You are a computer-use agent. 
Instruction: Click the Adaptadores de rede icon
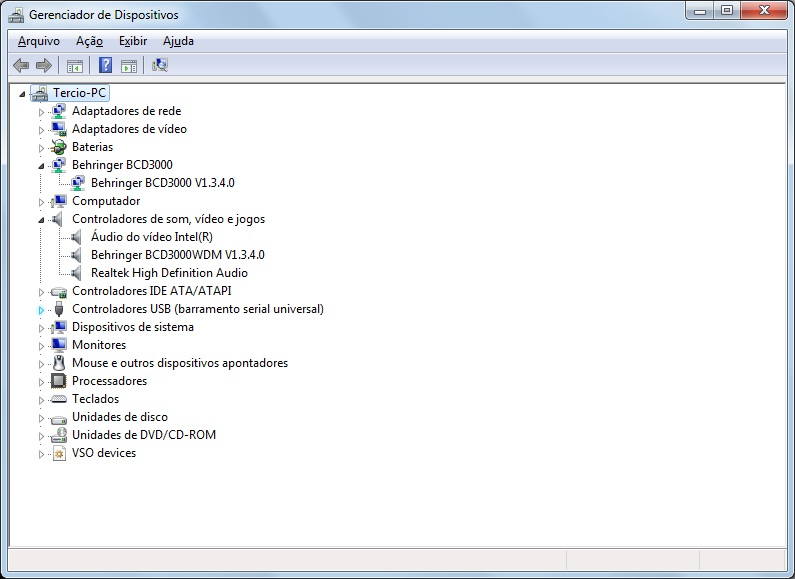pyautogui.click(x=59, y=111)
